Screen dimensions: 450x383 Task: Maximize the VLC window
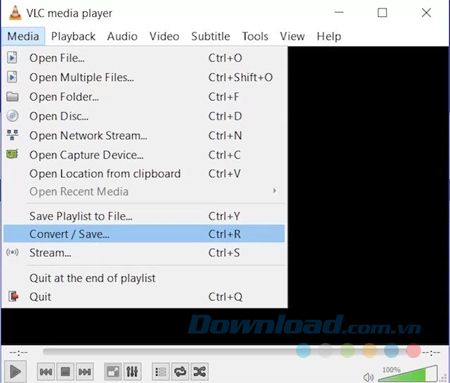(382, 13)
